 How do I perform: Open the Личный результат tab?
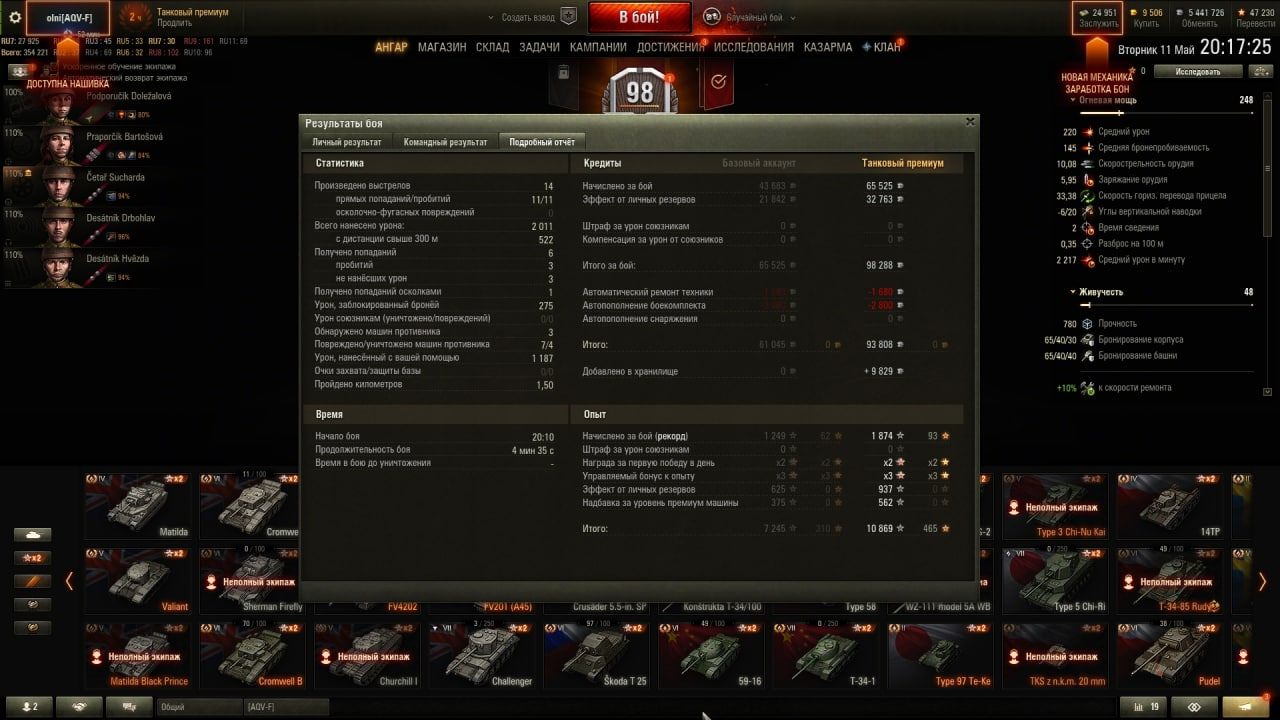(347, 142)
